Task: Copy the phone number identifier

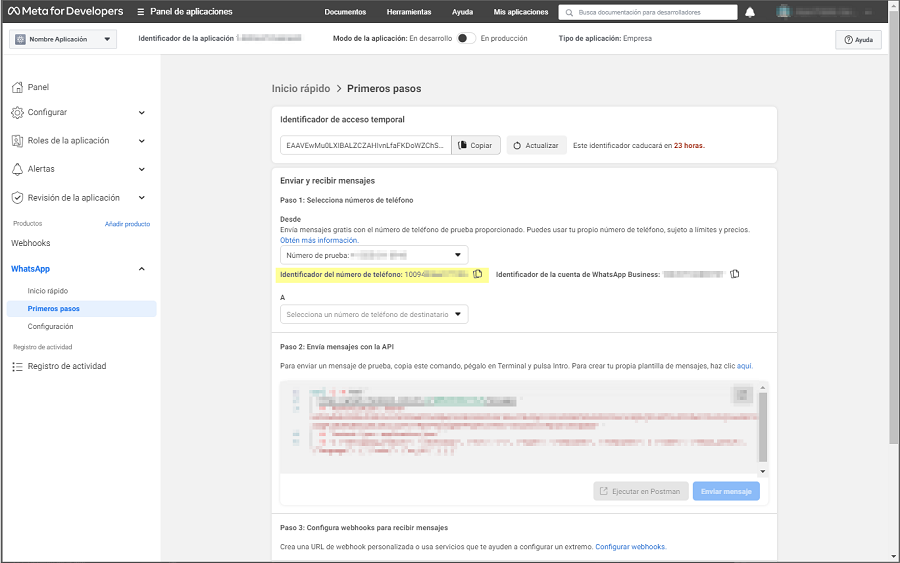Action: 478,274
